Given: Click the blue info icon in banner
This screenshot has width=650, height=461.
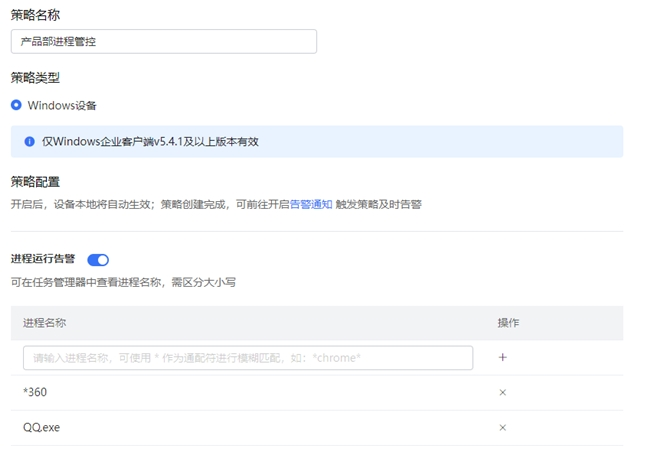Looking at the screenshot, I should (x=29, y=141).
